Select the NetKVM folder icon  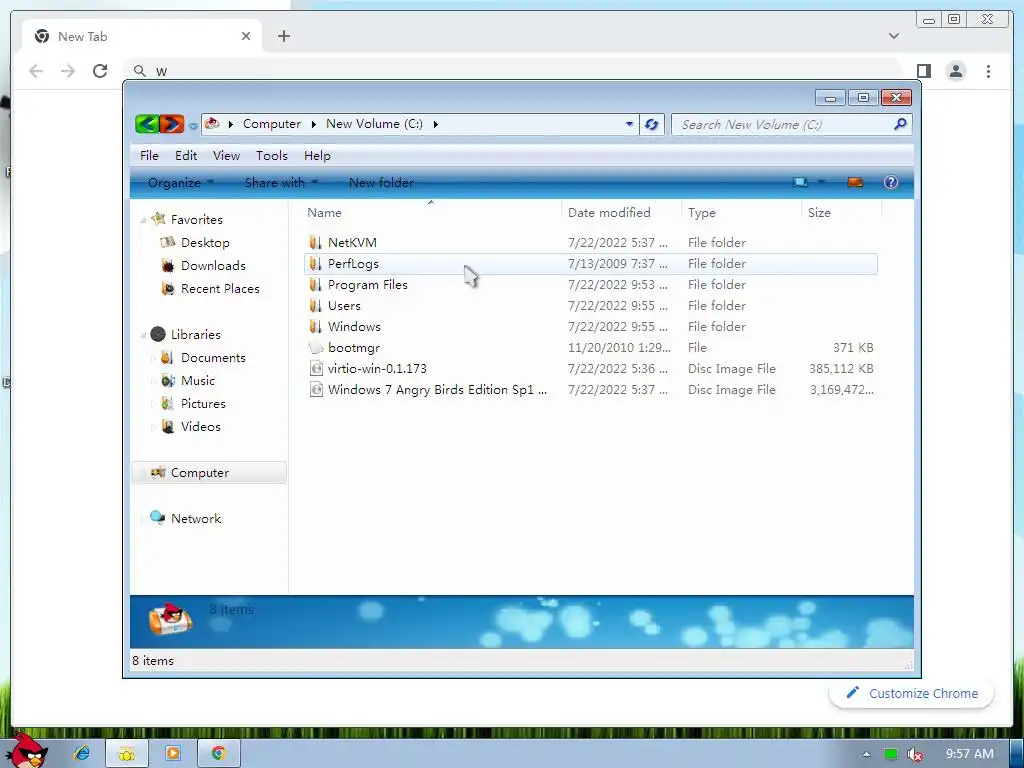(315, 242)
